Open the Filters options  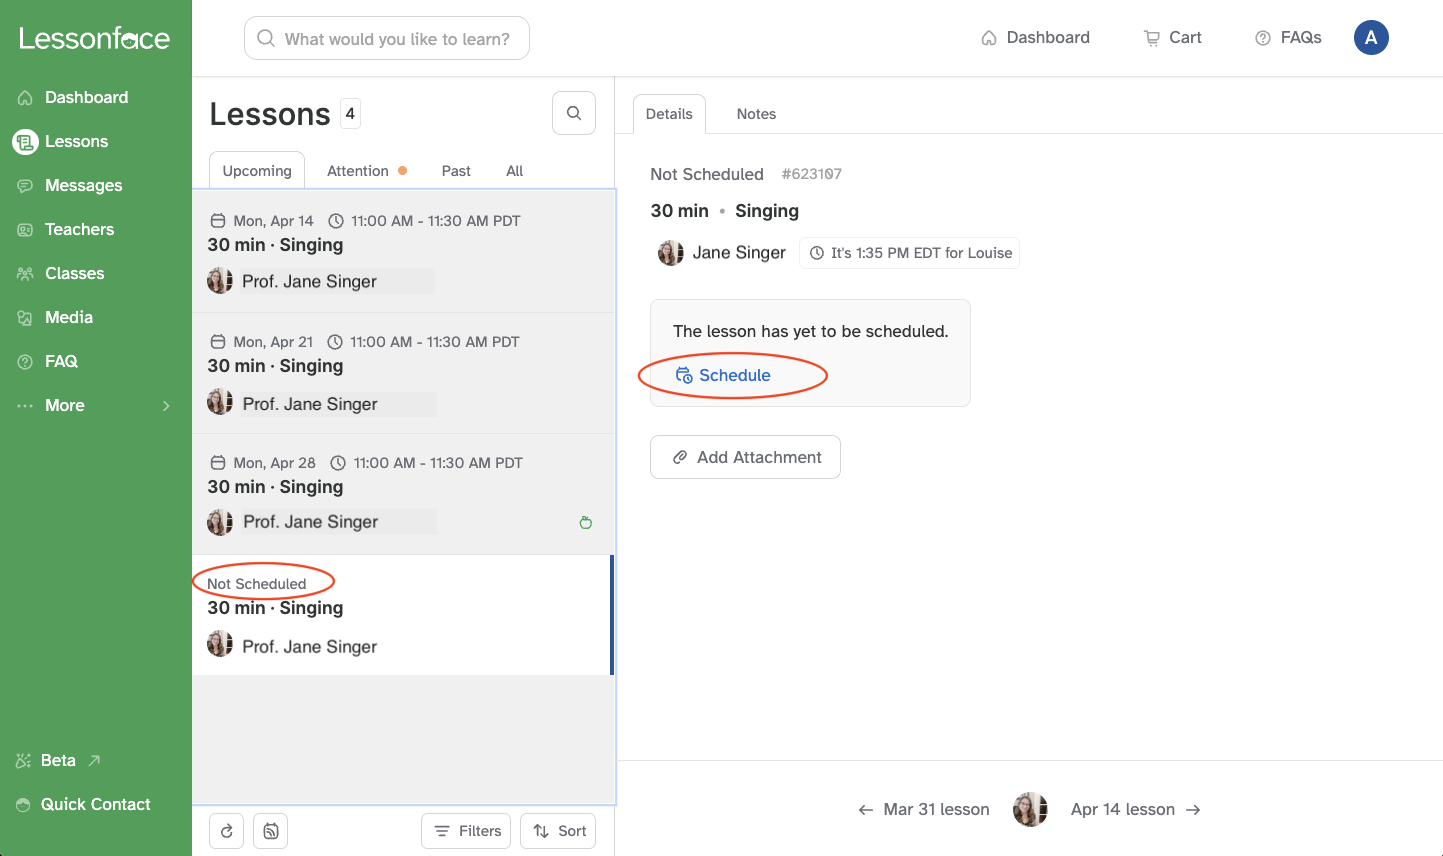[466, 831]
